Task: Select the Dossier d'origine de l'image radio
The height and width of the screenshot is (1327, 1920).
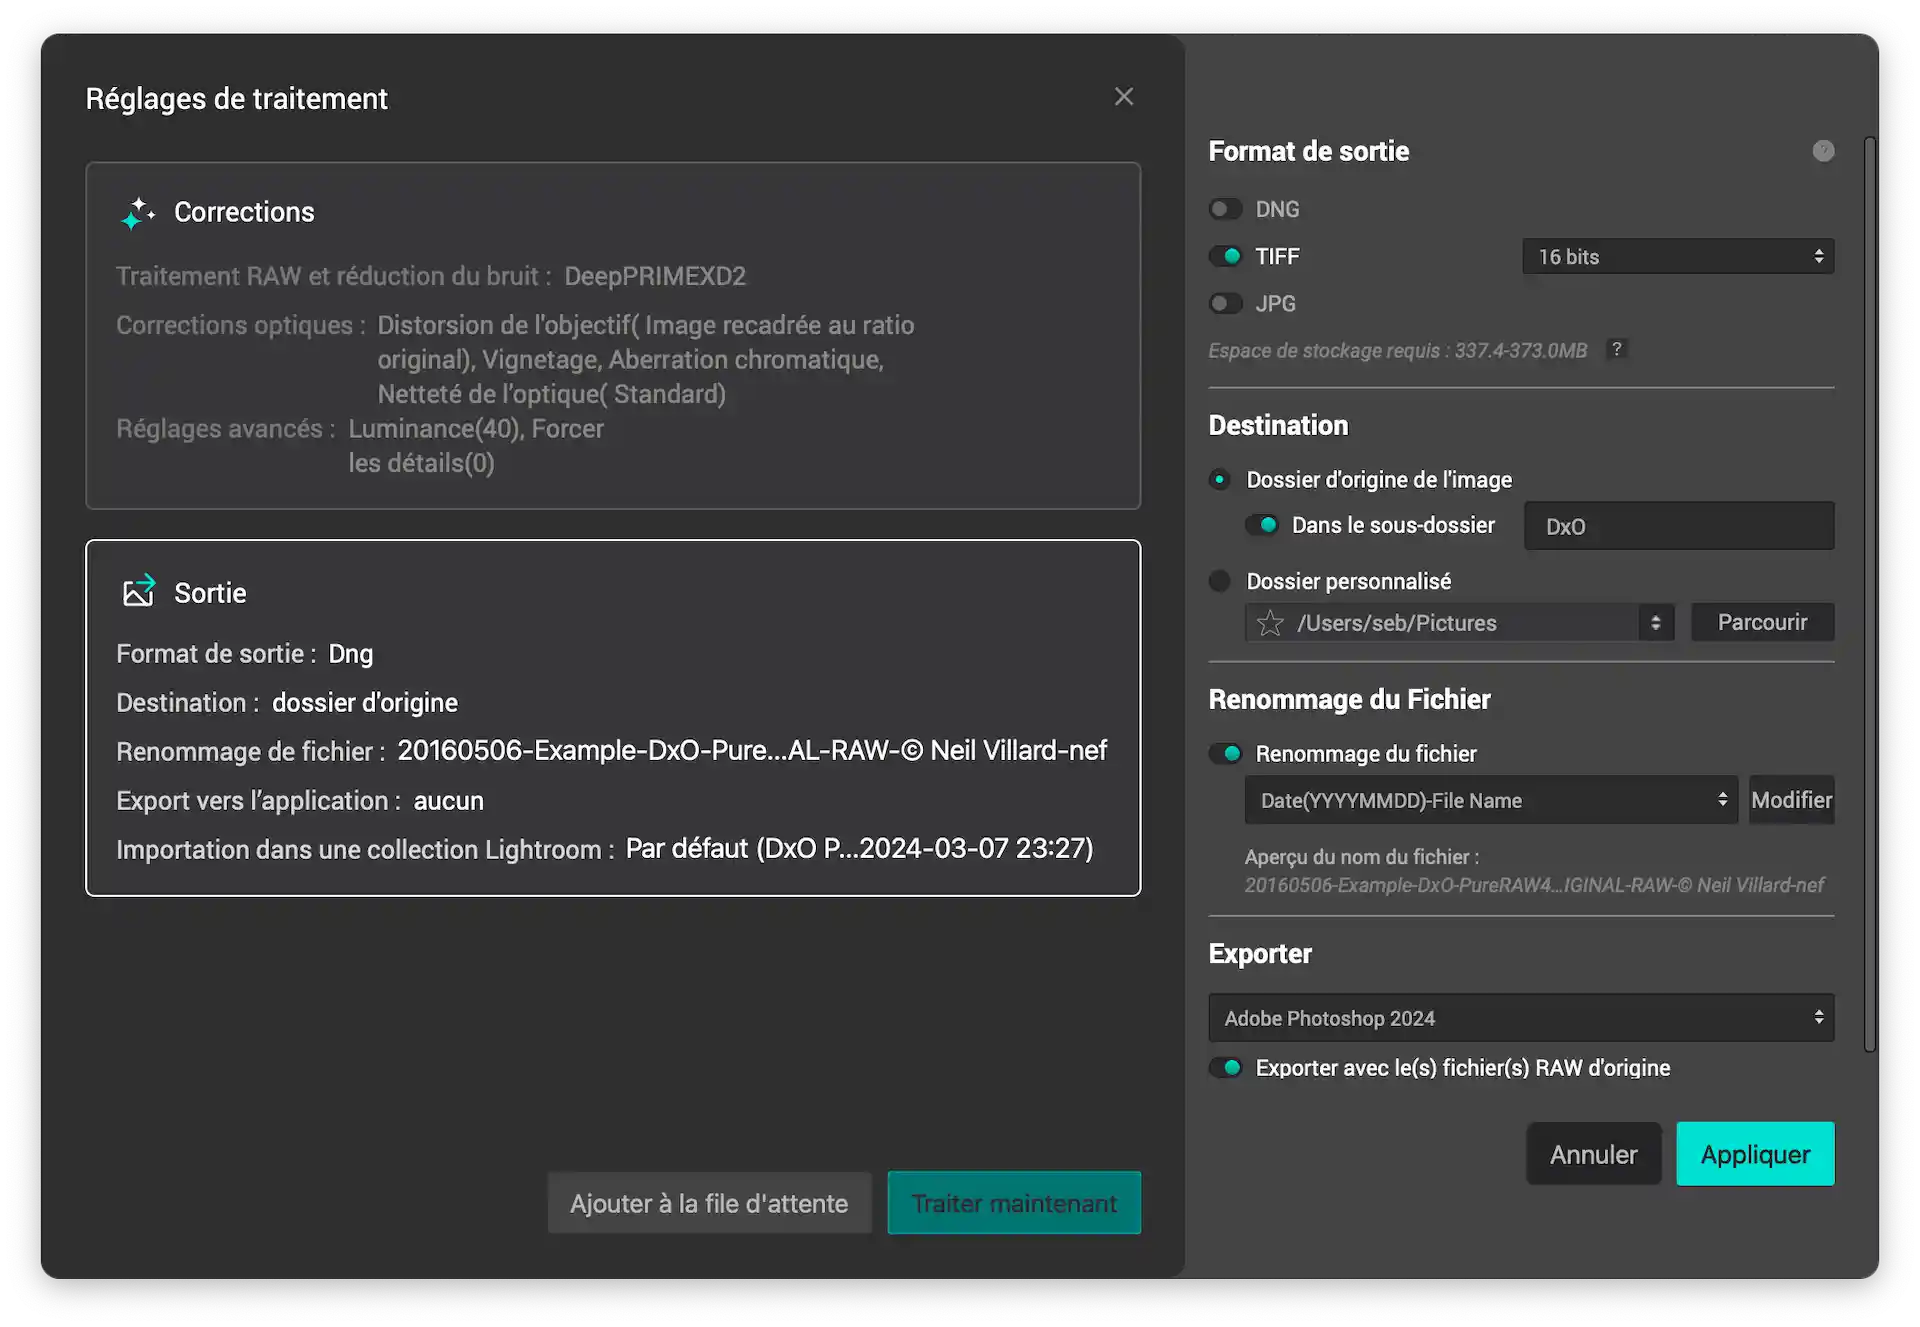Action: tap(1219, 479)
